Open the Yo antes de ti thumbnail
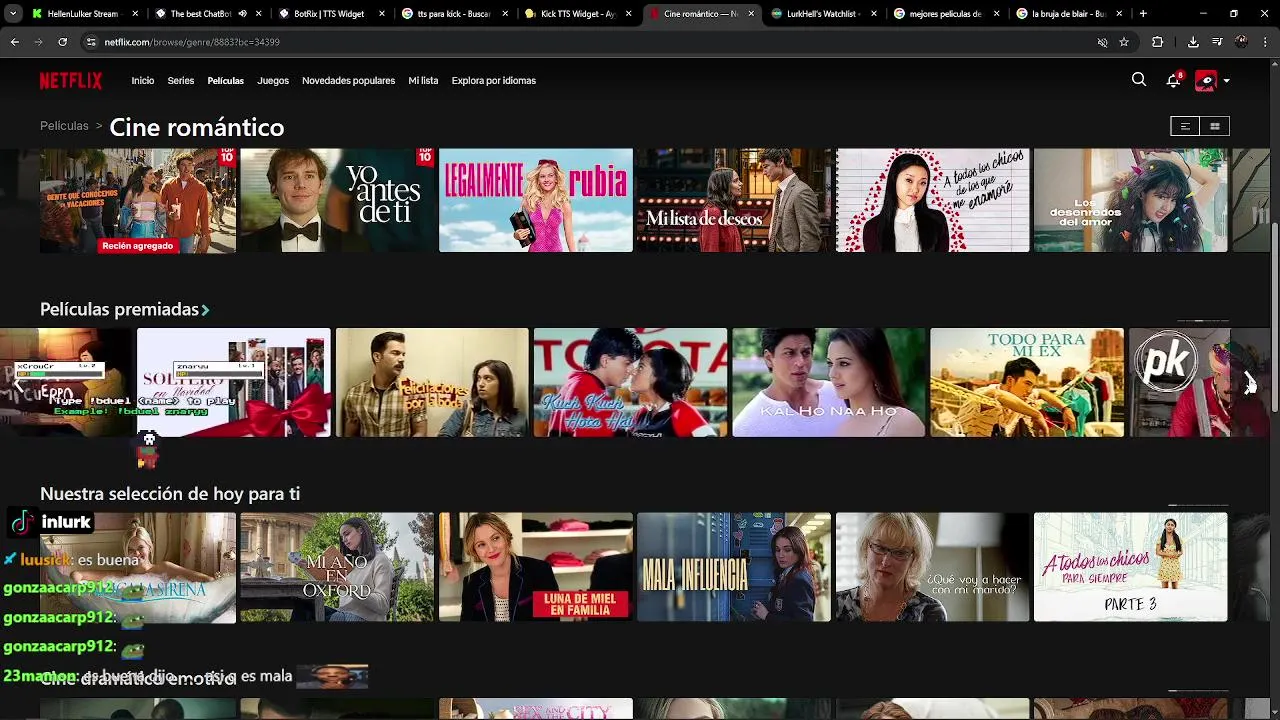This screenshot has width=1280, height=720. point(337,200)
